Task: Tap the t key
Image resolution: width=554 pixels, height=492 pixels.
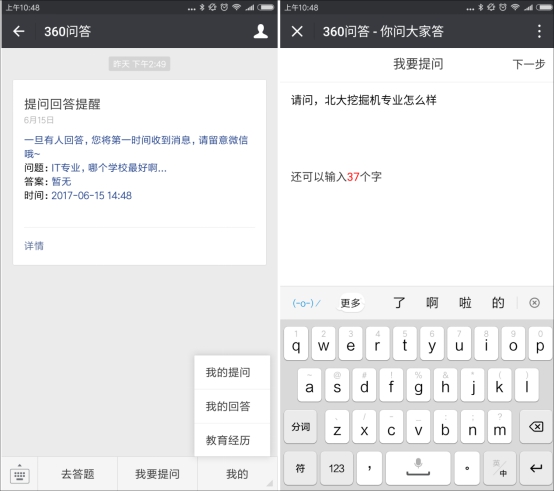Action: point(405,344)
